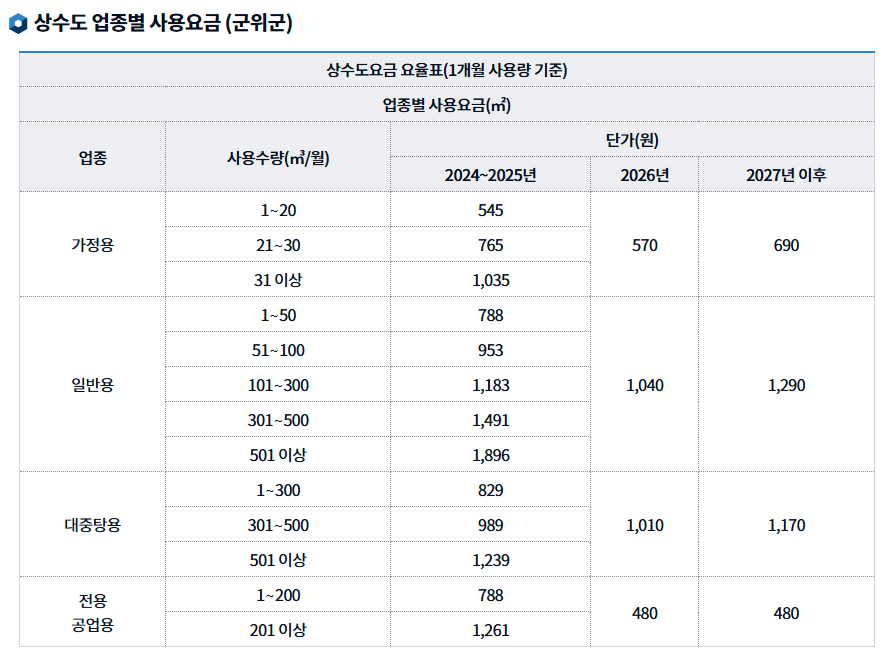882x654 pixels.
Task: Select '501 이상' in the 일반용 section
Action: click(278, 455)
